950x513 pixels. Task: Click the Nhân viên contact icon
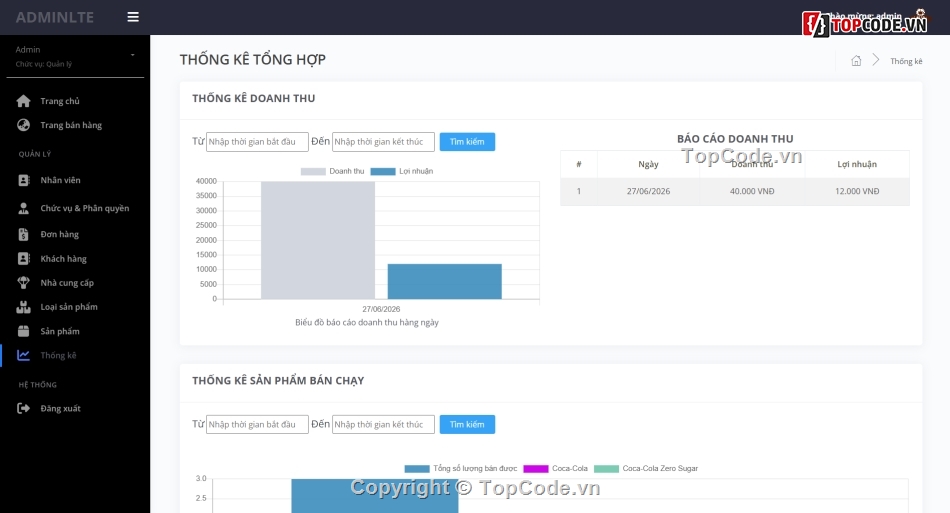pyautogui.click(x=24, y=180)
